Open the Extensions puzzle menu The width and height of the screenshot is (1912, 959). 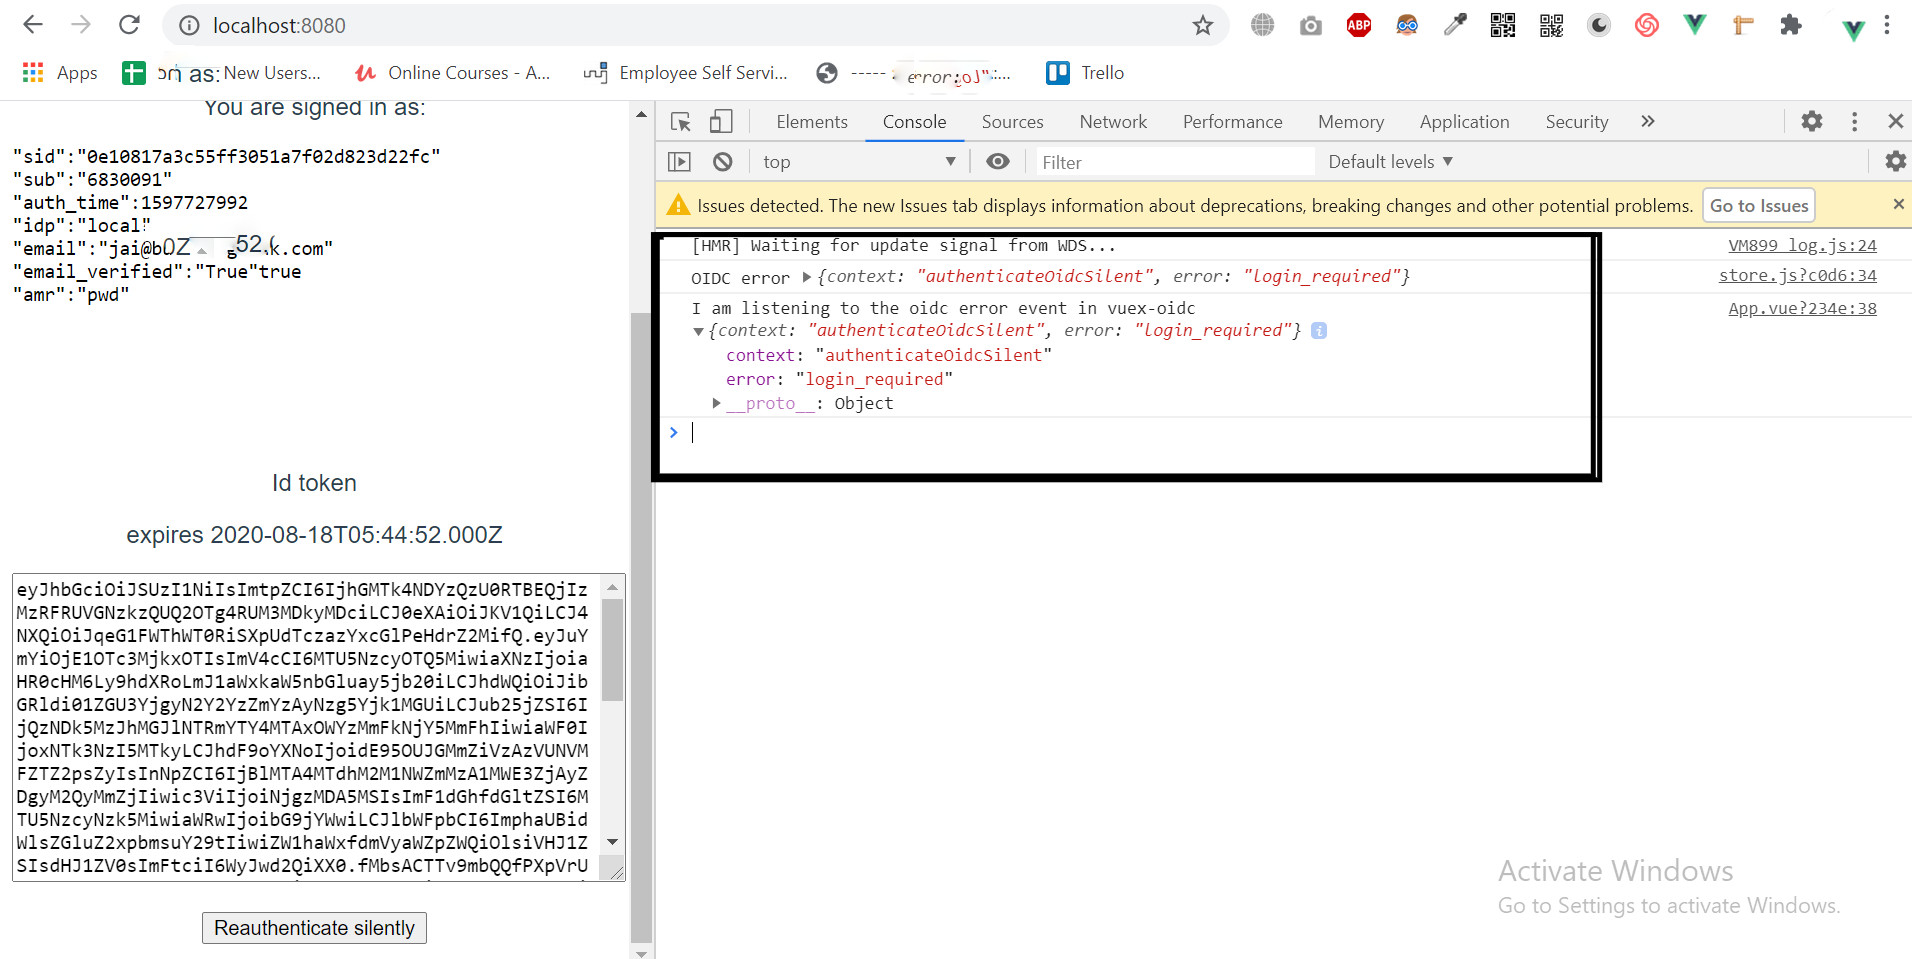click(1791, 25)
